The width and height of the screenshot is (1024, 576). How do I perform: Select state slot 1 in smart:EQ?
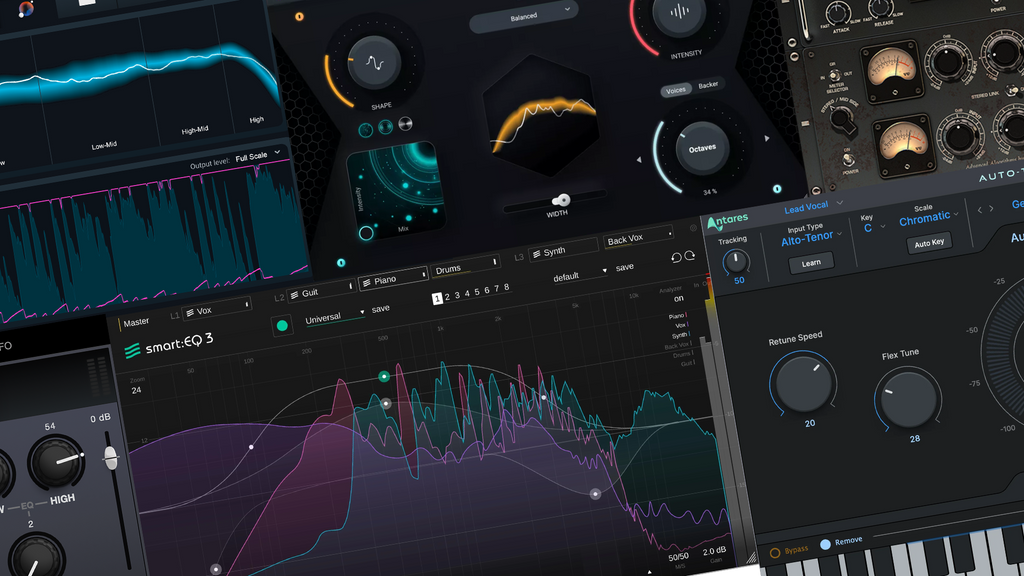tap(438, 298)
